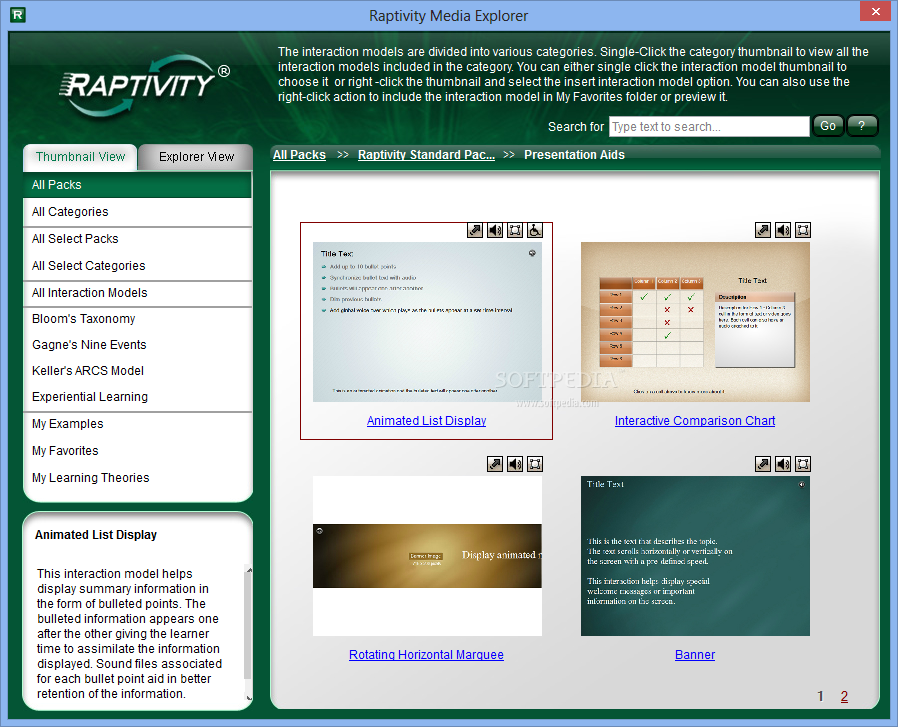Open the All Select Categories entry

[137, 266]
